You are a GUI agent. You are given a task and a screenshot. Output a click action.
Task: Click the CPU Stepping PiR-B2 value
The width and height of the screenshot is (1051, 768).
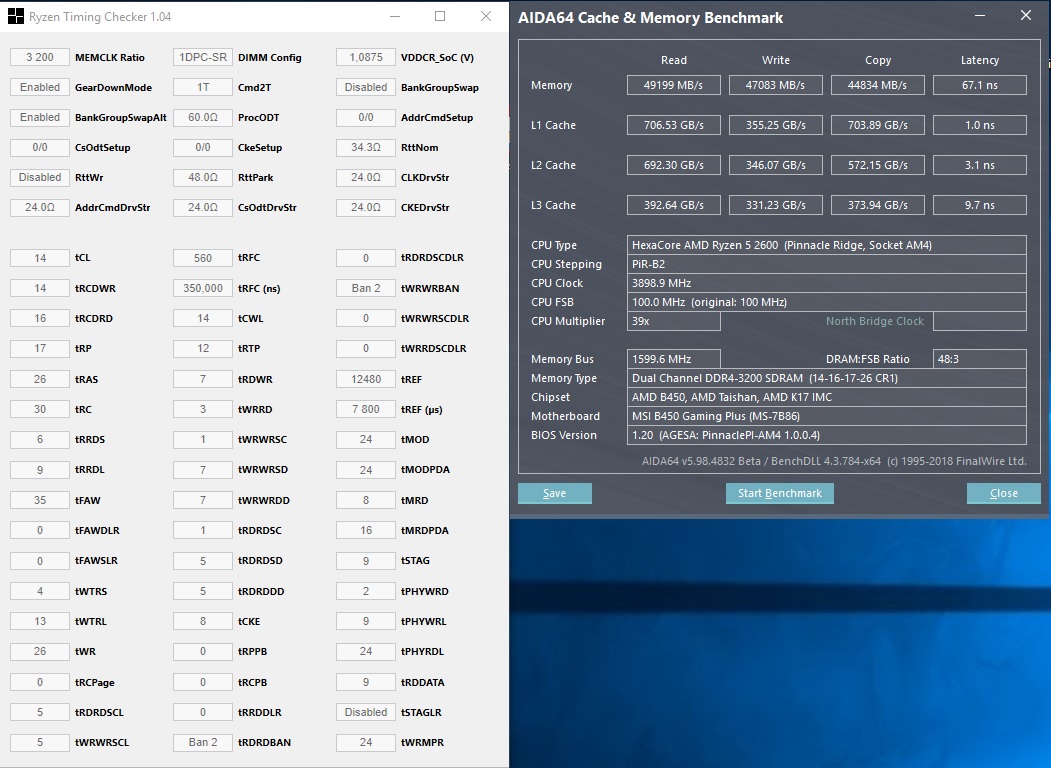[826, 264]
